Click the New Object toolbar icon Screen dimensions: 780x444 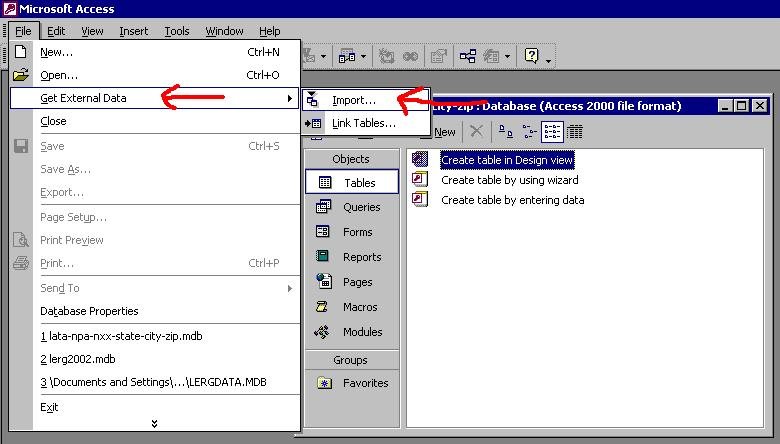point(492,56)
